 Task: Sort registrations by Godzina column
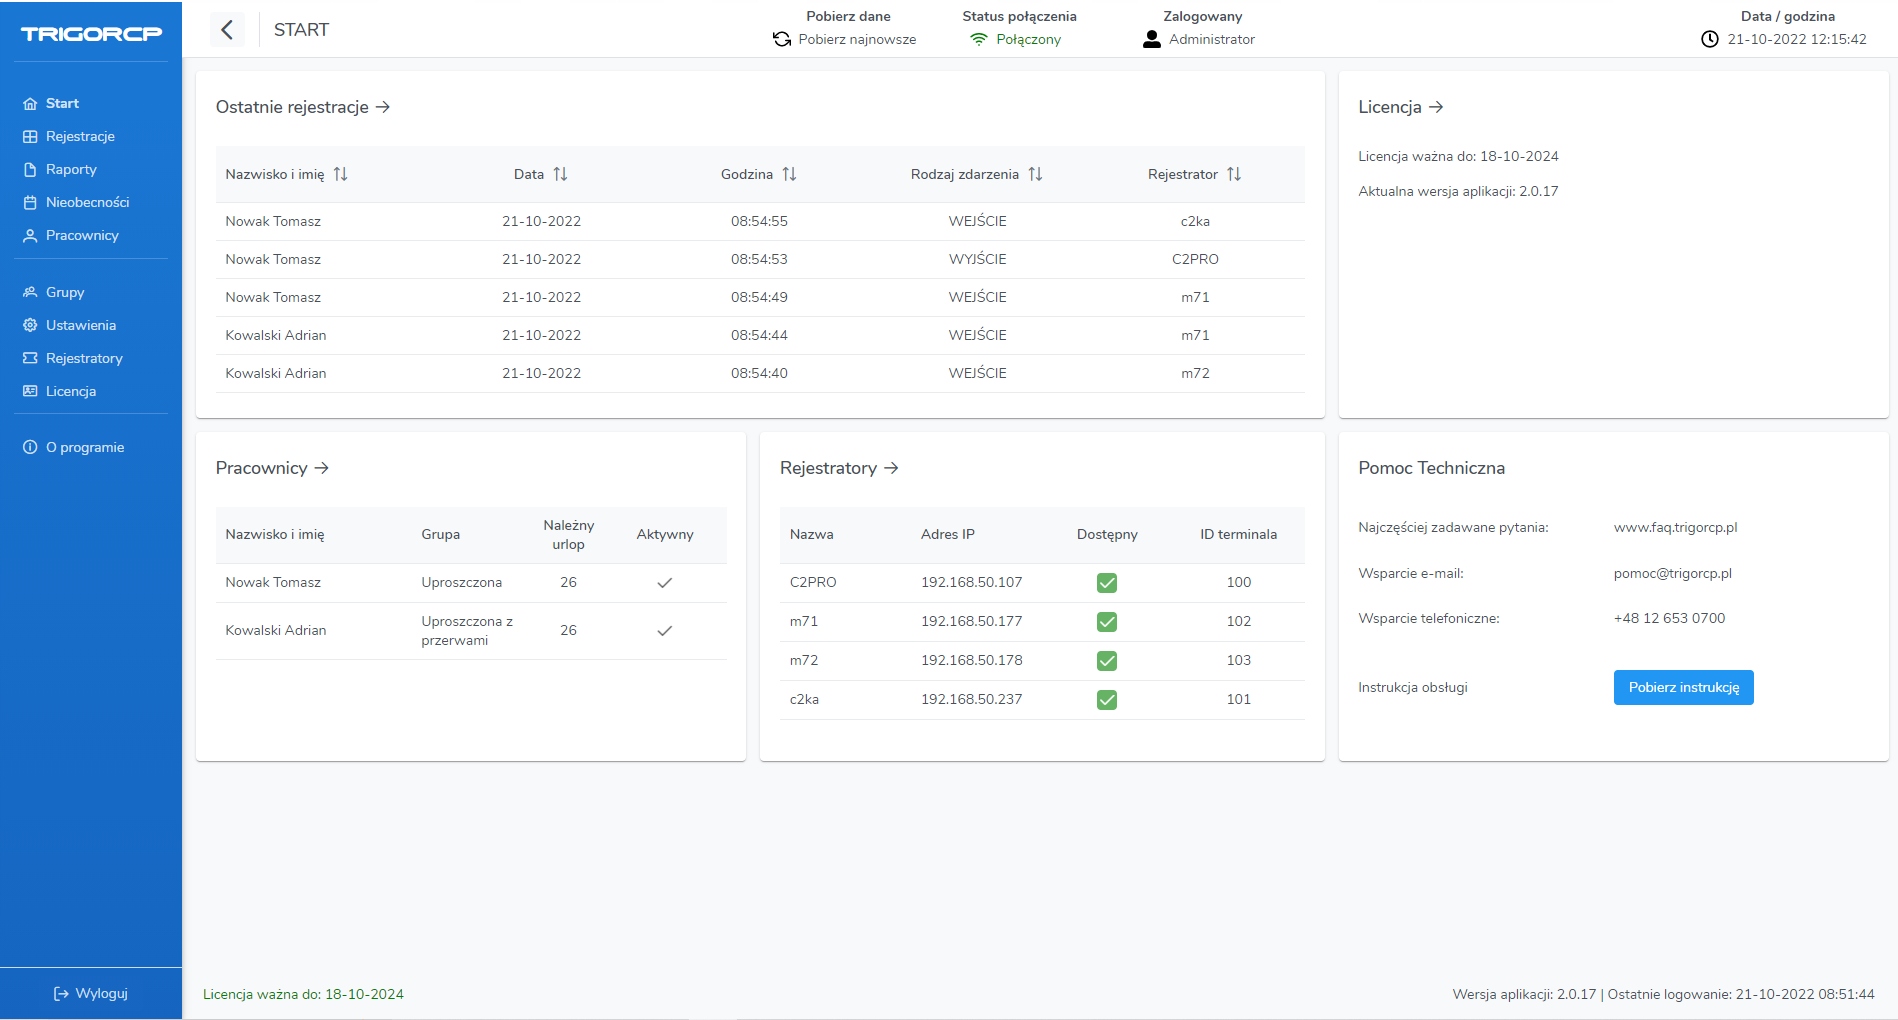(789, 174)
